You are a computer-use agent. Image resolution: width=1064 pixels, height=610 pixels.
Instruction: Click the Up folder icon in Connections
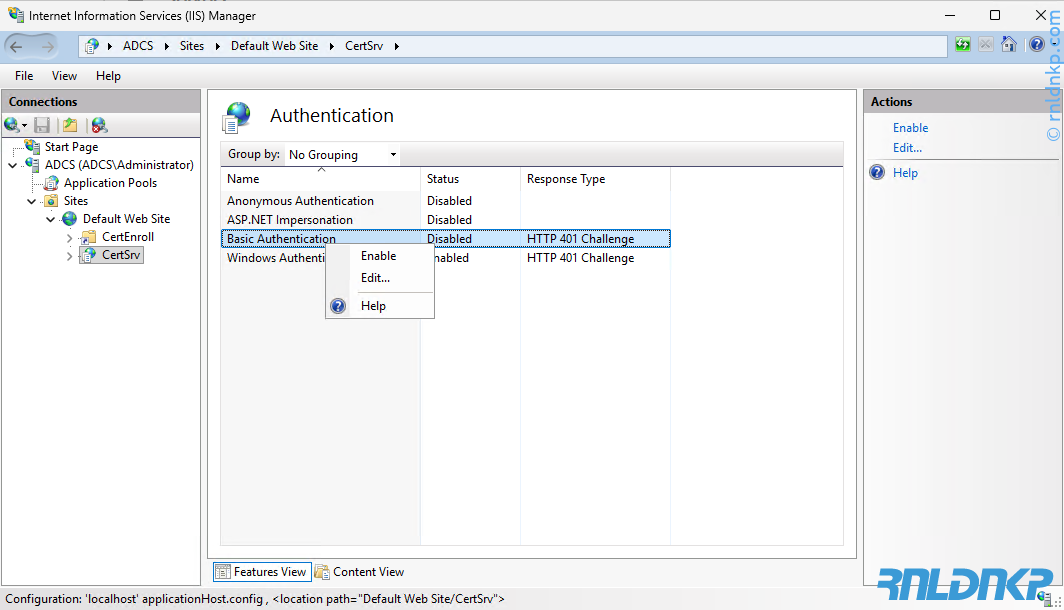click(70, 125)
